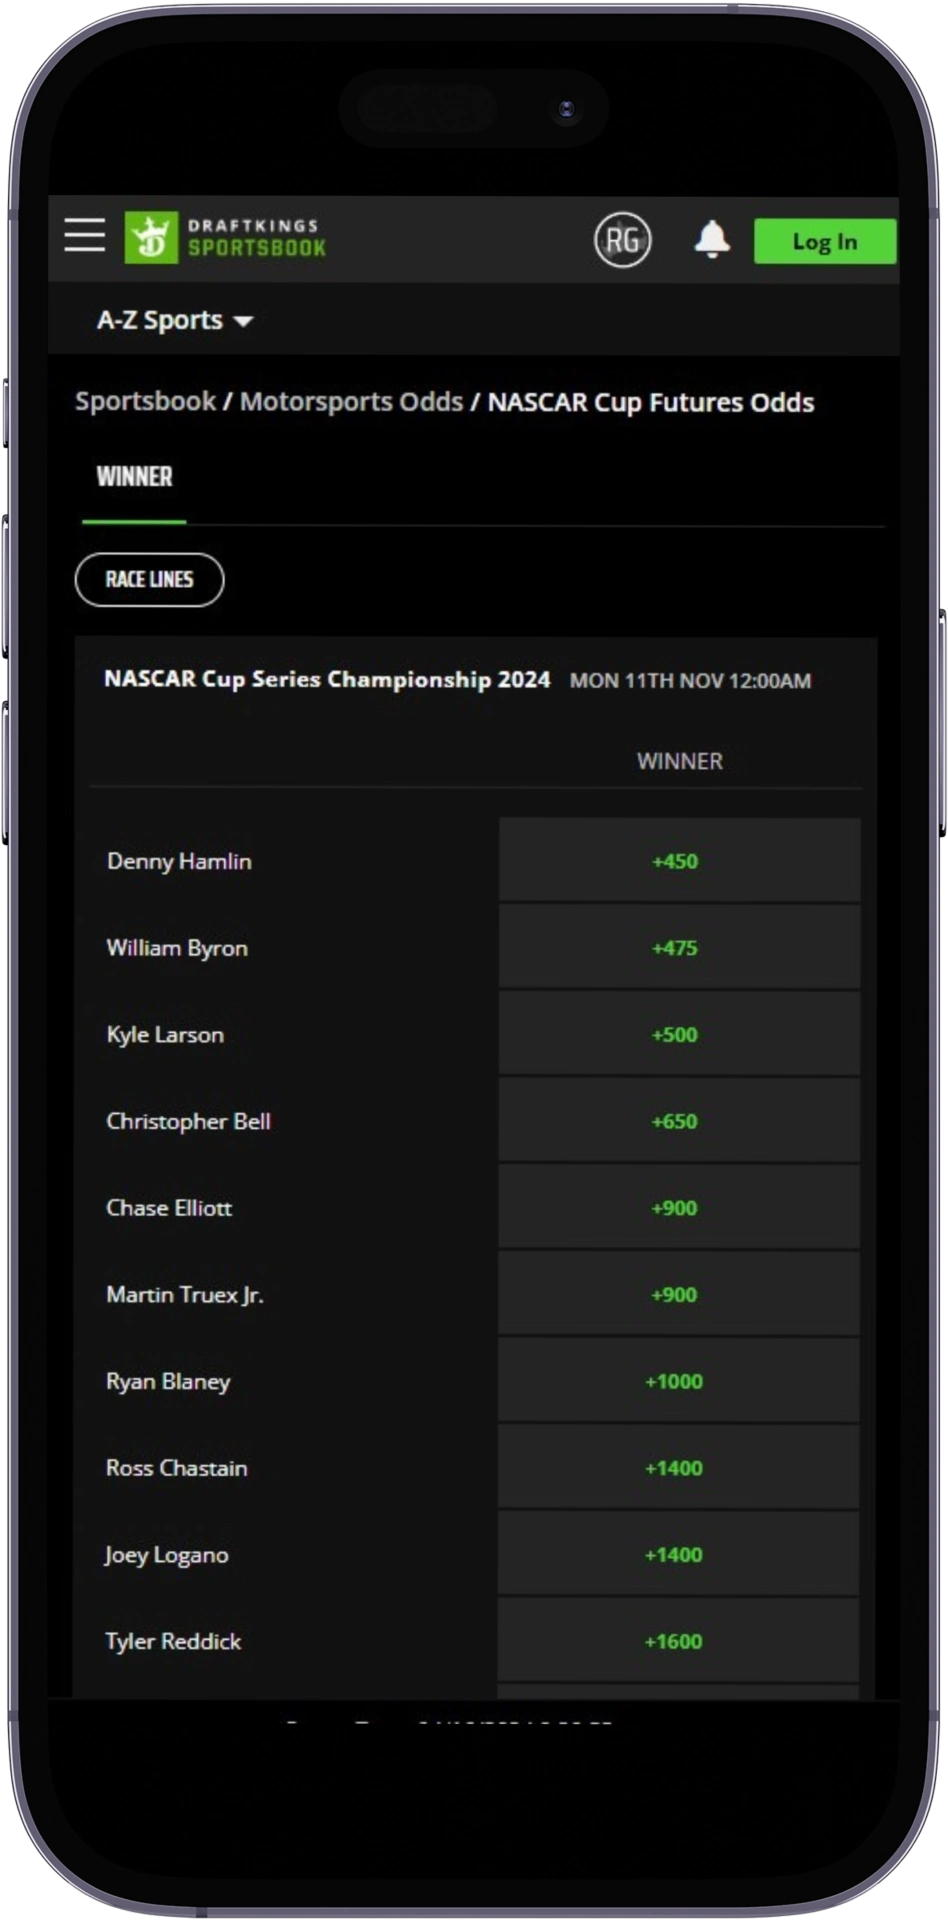The image size is (948, 1920).
Task: Open the notifications bell
Action: [712, 240]
